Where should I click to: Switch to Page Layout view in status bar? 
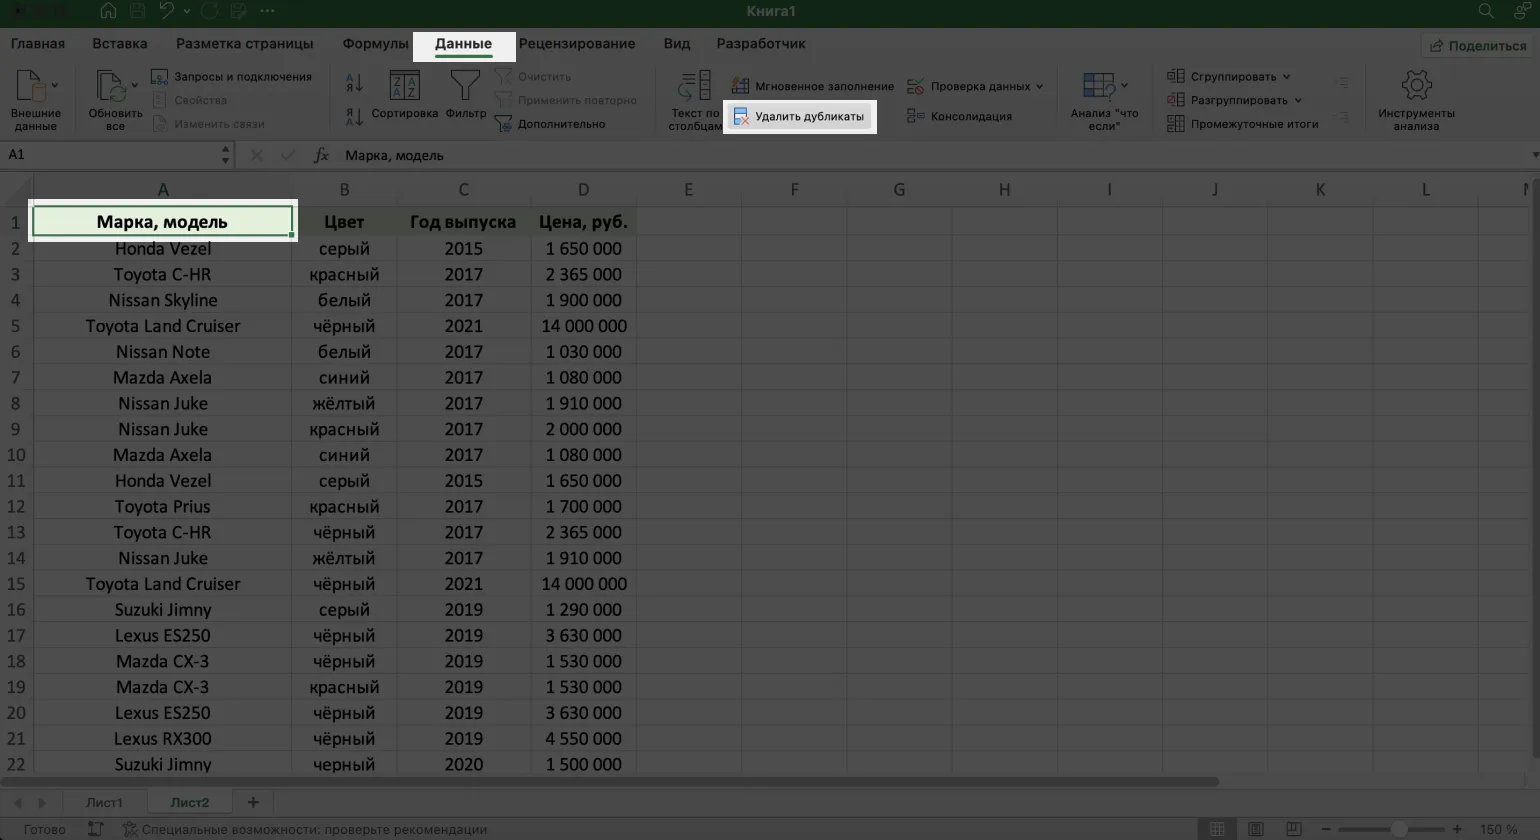[x=1255, y=829]
